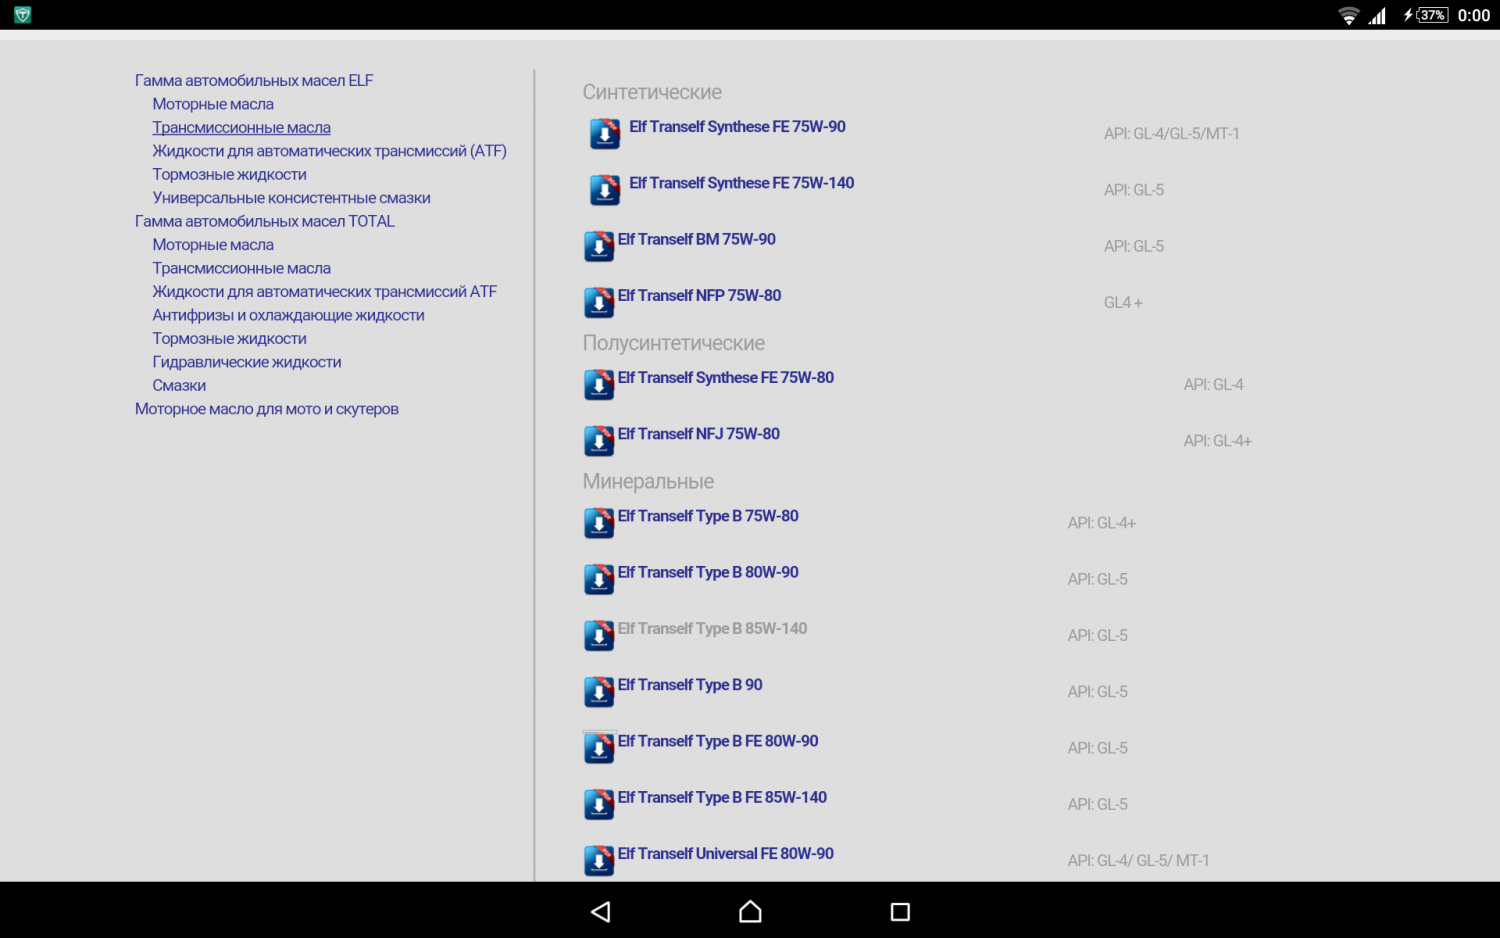Open Elf Tranself Type B 85W-140 link
This screenshot has height=938, width=1500.
(712, 628)
